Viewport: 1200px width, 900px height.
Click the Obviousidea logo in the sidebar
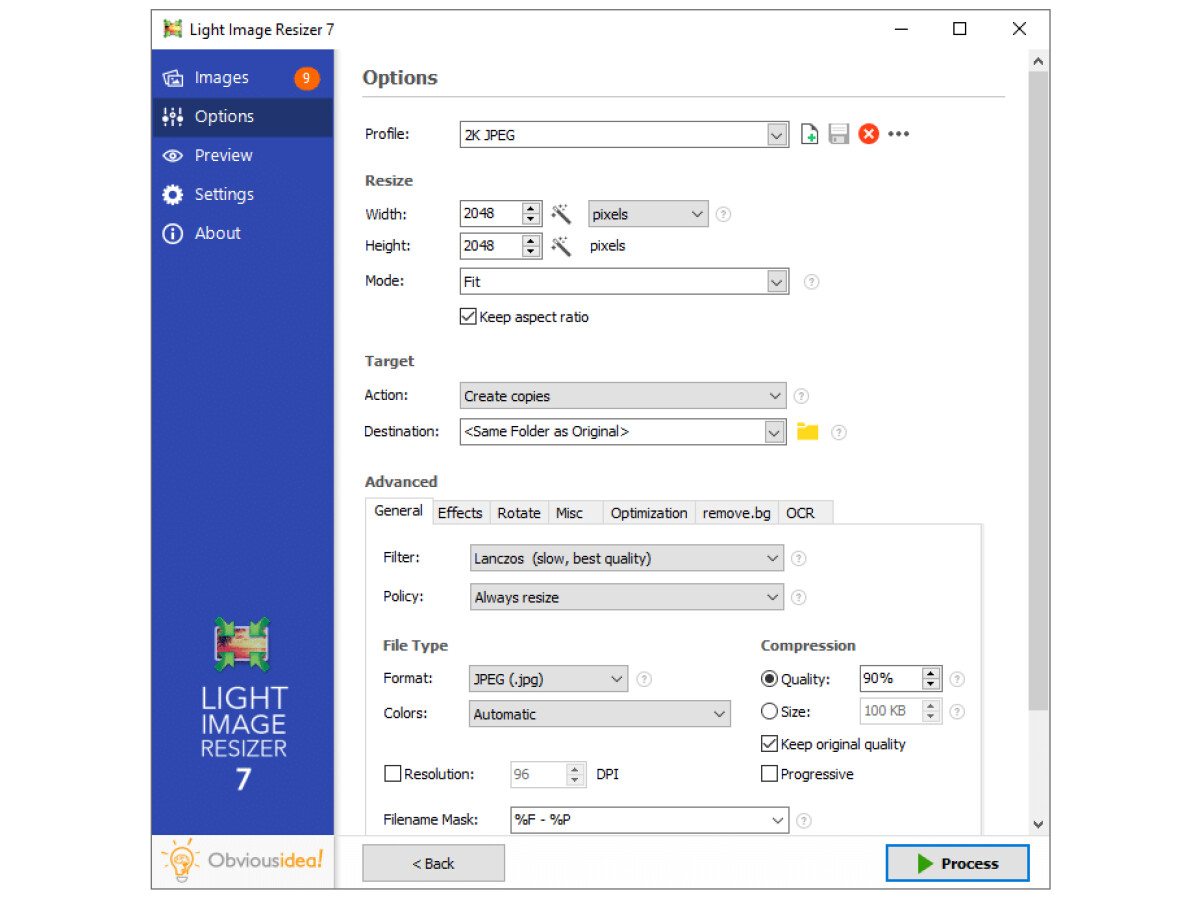[243, 859]
